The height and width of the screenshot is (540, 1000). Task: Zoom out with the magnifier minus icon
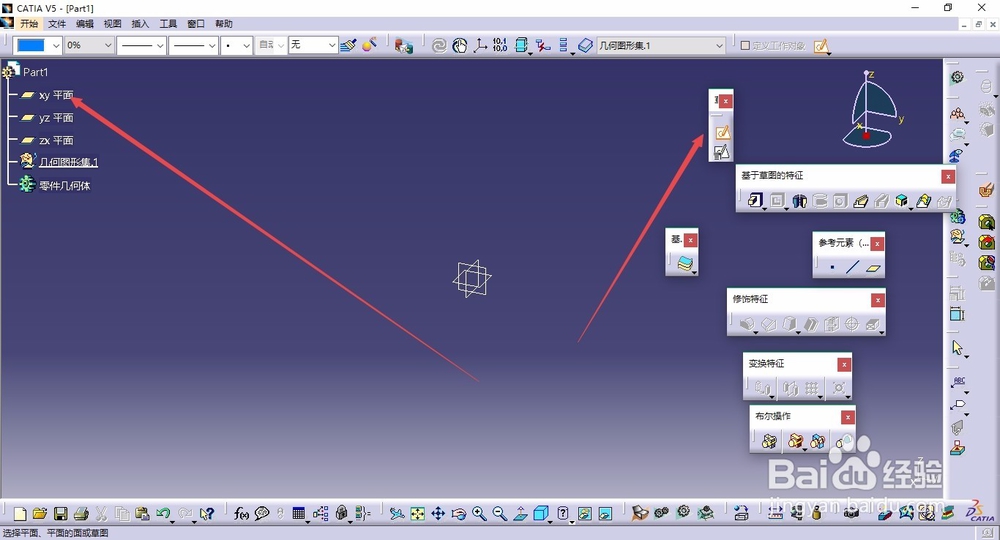click(x=499, y=514)
